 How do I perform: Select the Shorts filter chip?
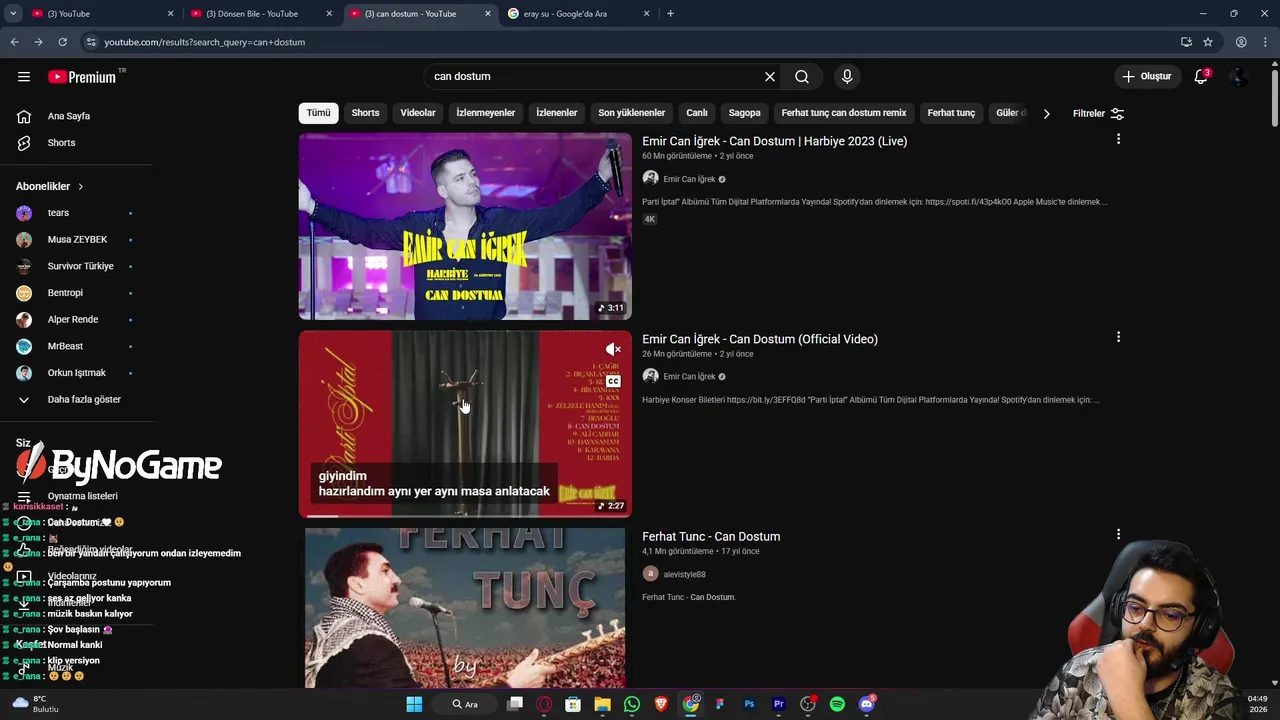(x=365, y=113)
